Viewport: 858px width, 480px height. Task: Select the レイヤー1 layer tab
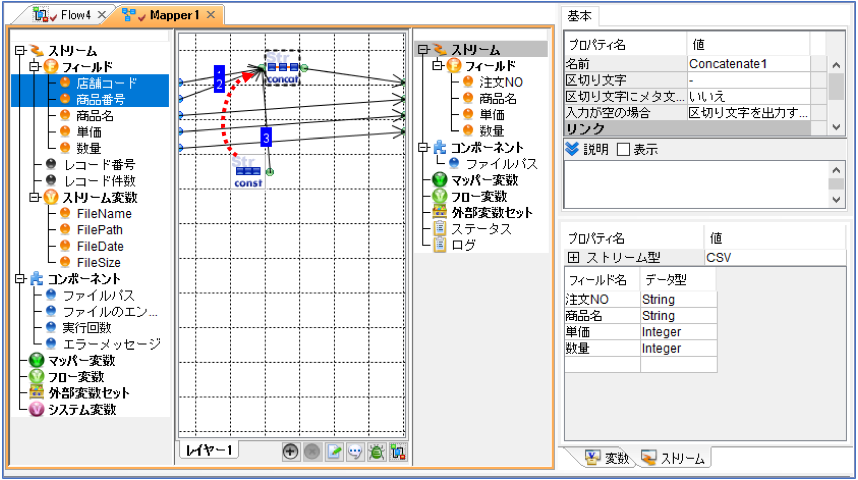(x=209, y=450)
